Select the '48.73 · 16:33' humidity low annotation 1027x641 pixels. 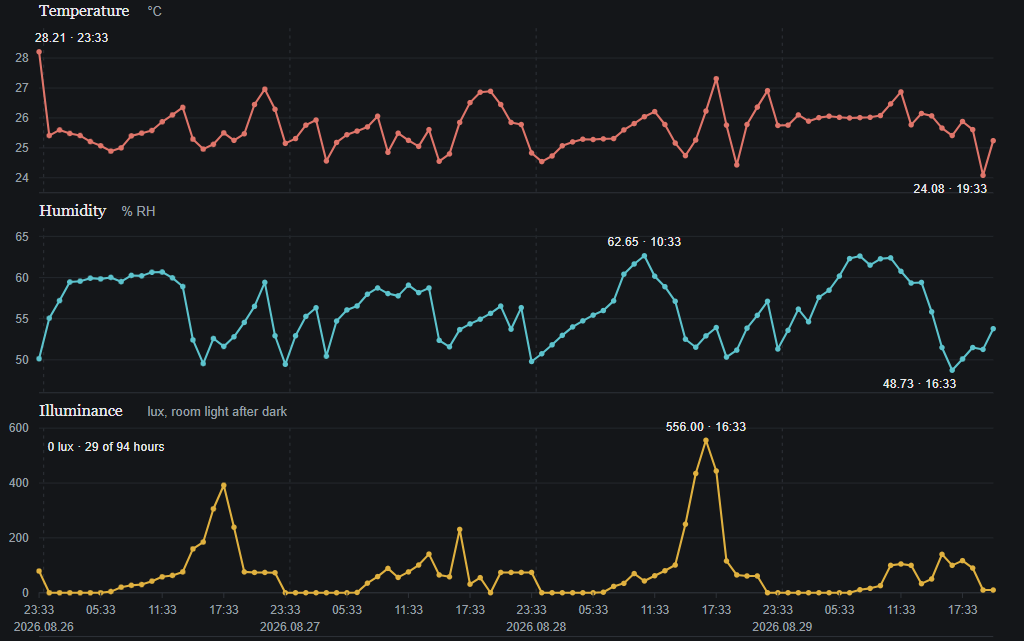[919, 384]
